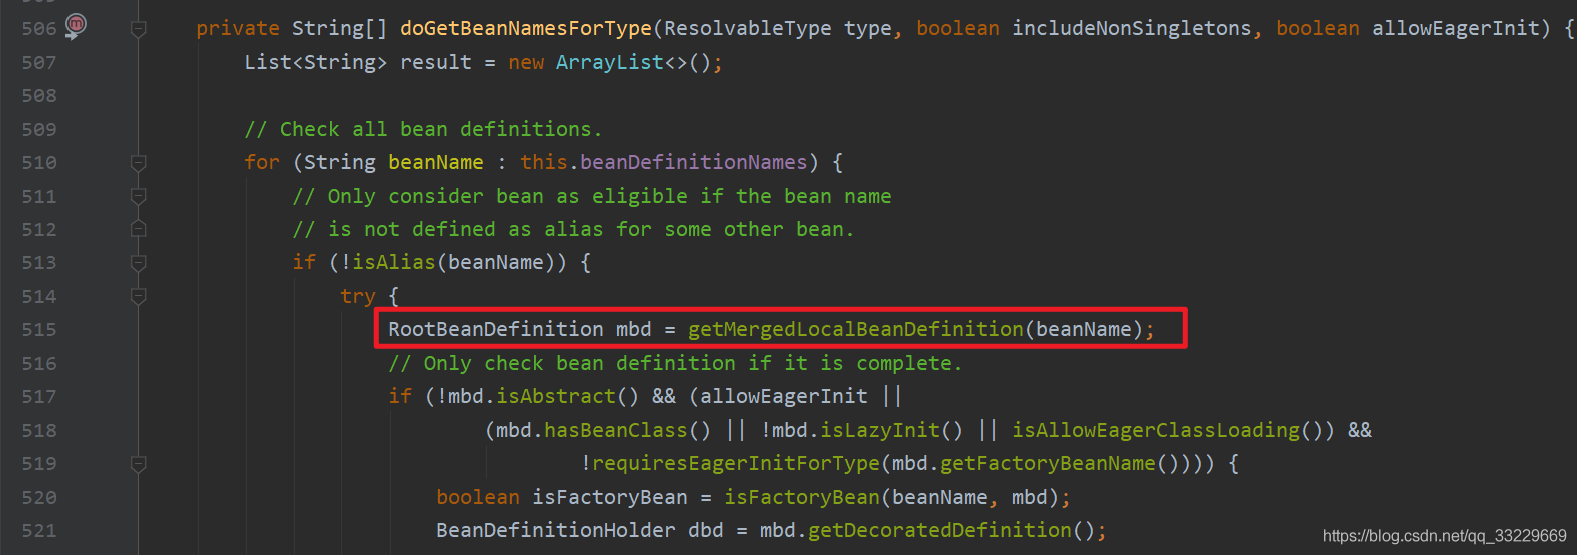
Task: Collapse the comment end fold at line 512
Action: coord(139,229)
